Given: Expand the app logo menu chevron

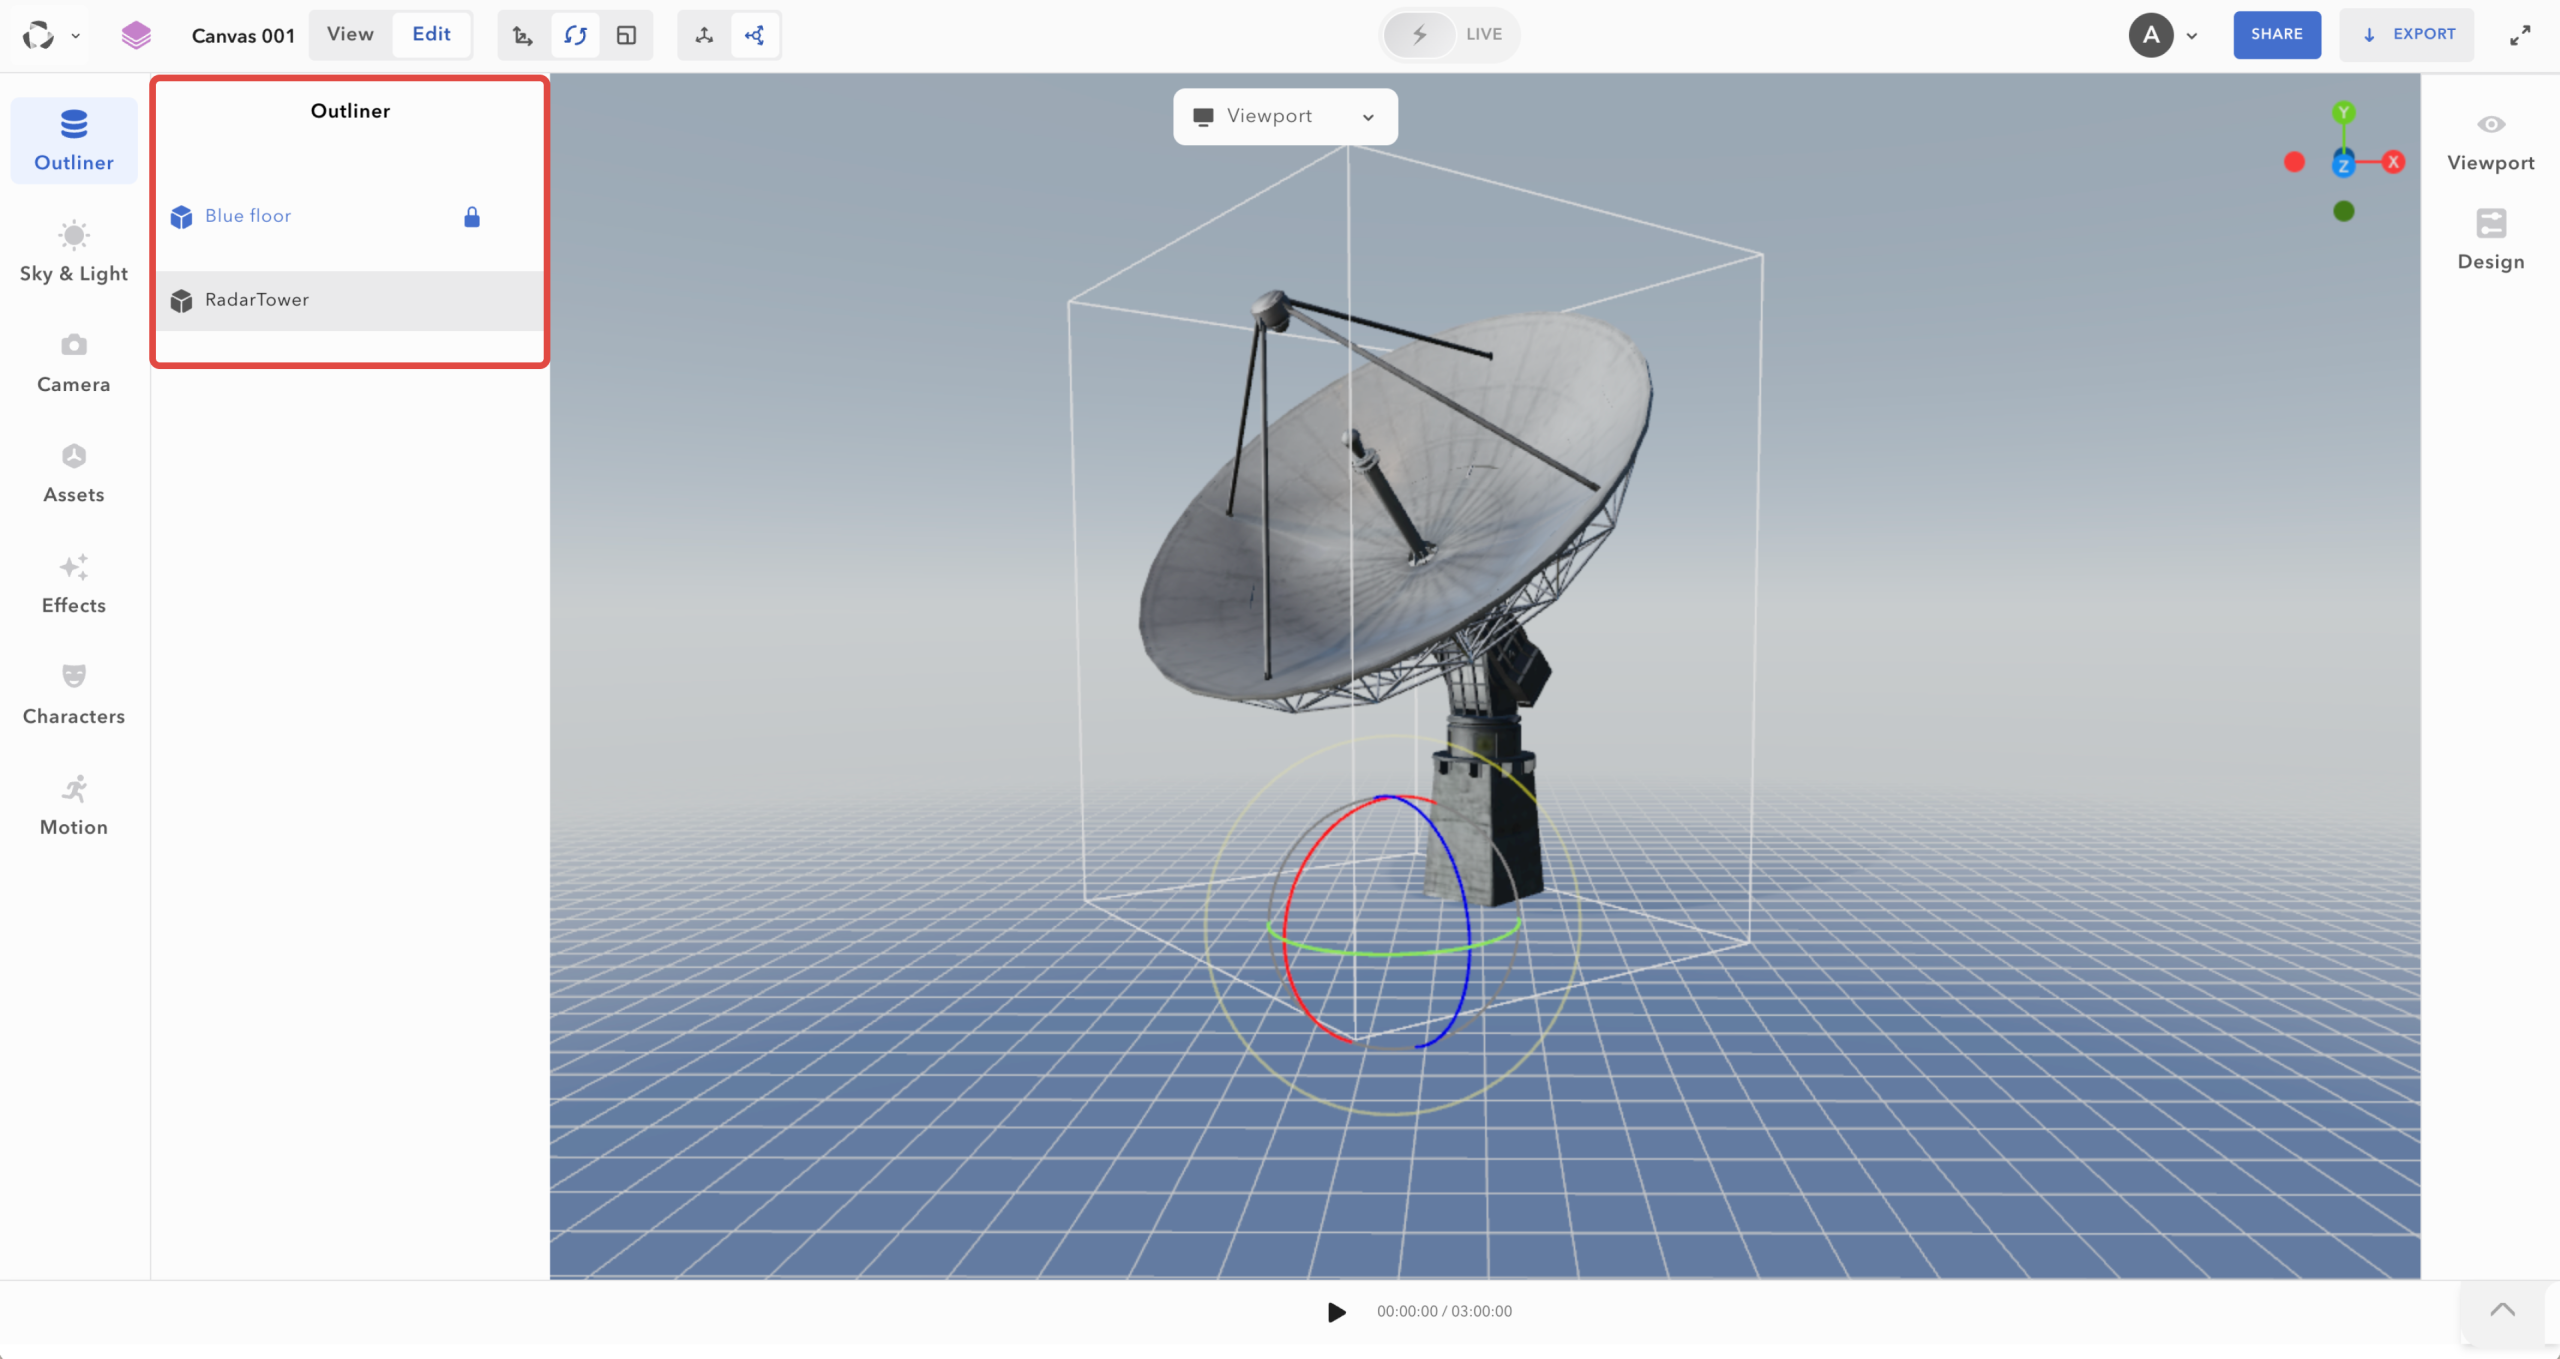Looking at the screenshot, I should (76, 35).
